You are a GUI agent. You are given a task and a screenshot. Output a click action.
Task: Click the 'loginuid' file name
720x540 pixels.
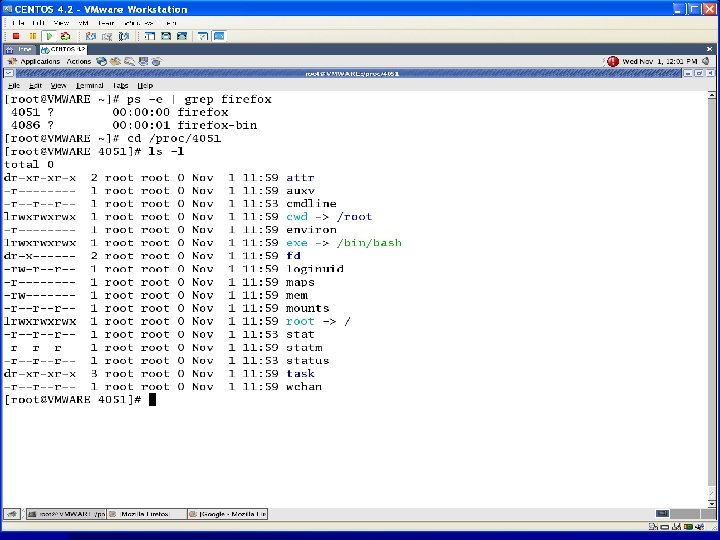point(315,269)
